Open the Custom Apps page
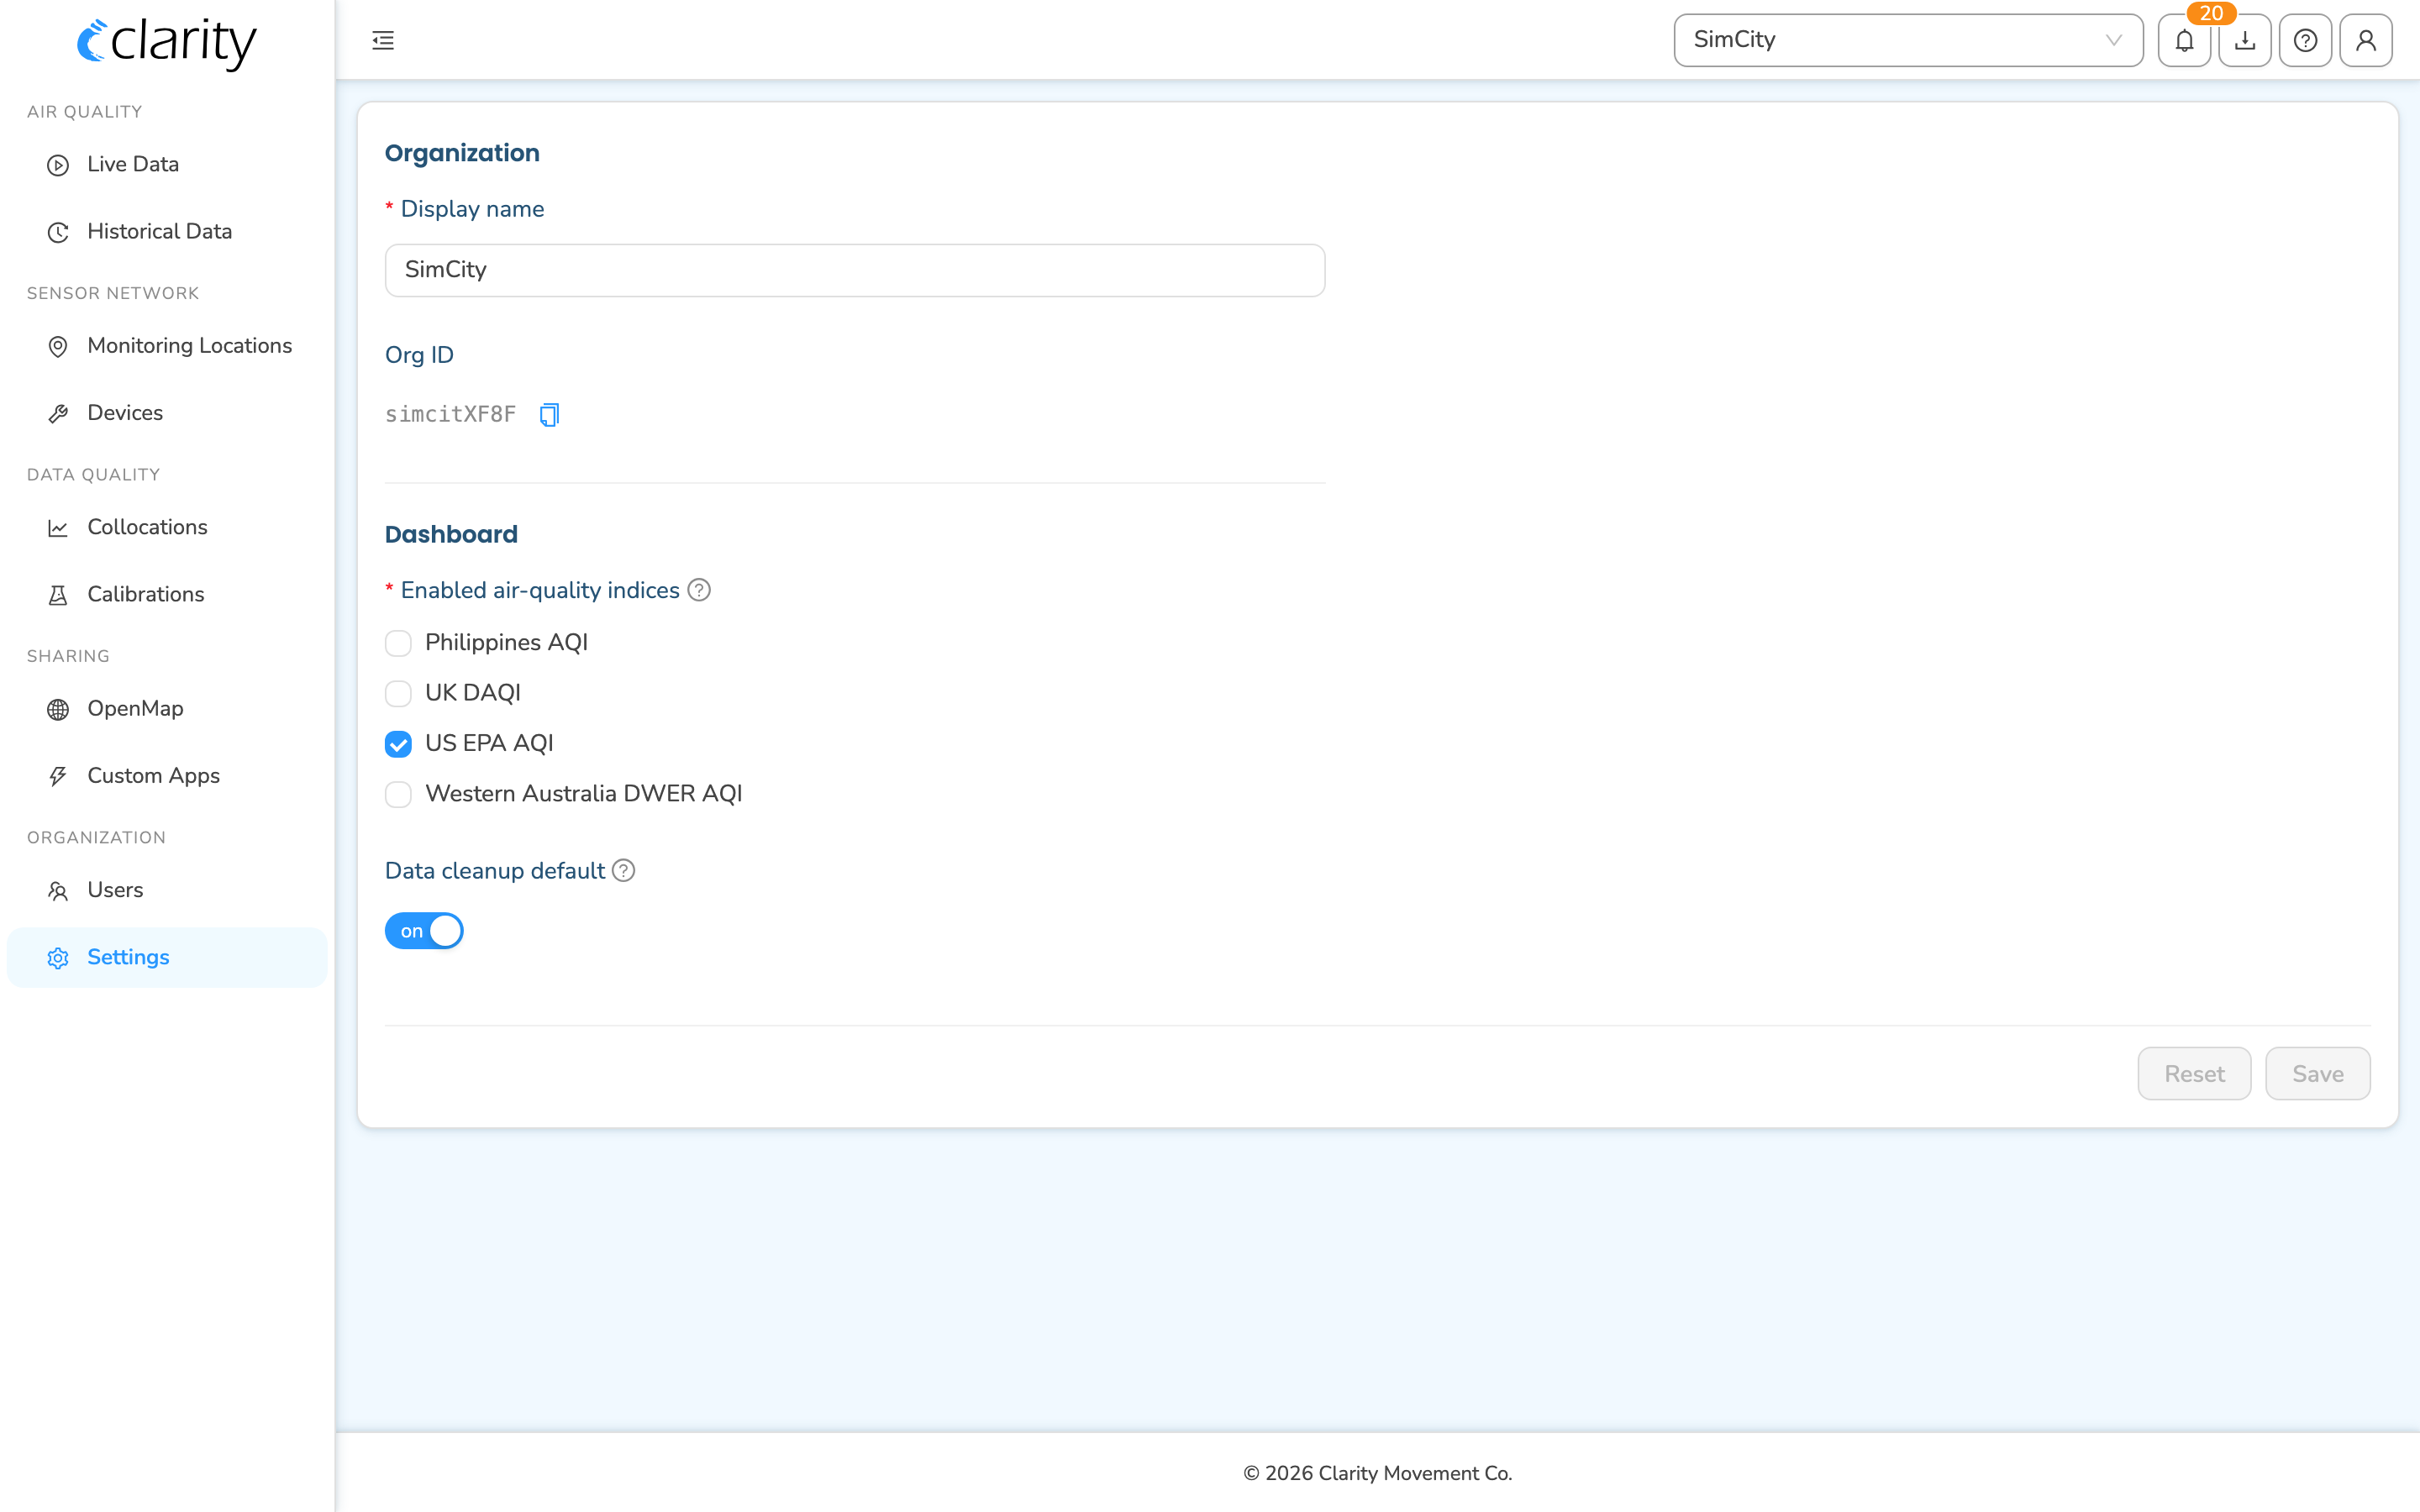This screenshot has height=1512, width=2420. tap(167, 776)
